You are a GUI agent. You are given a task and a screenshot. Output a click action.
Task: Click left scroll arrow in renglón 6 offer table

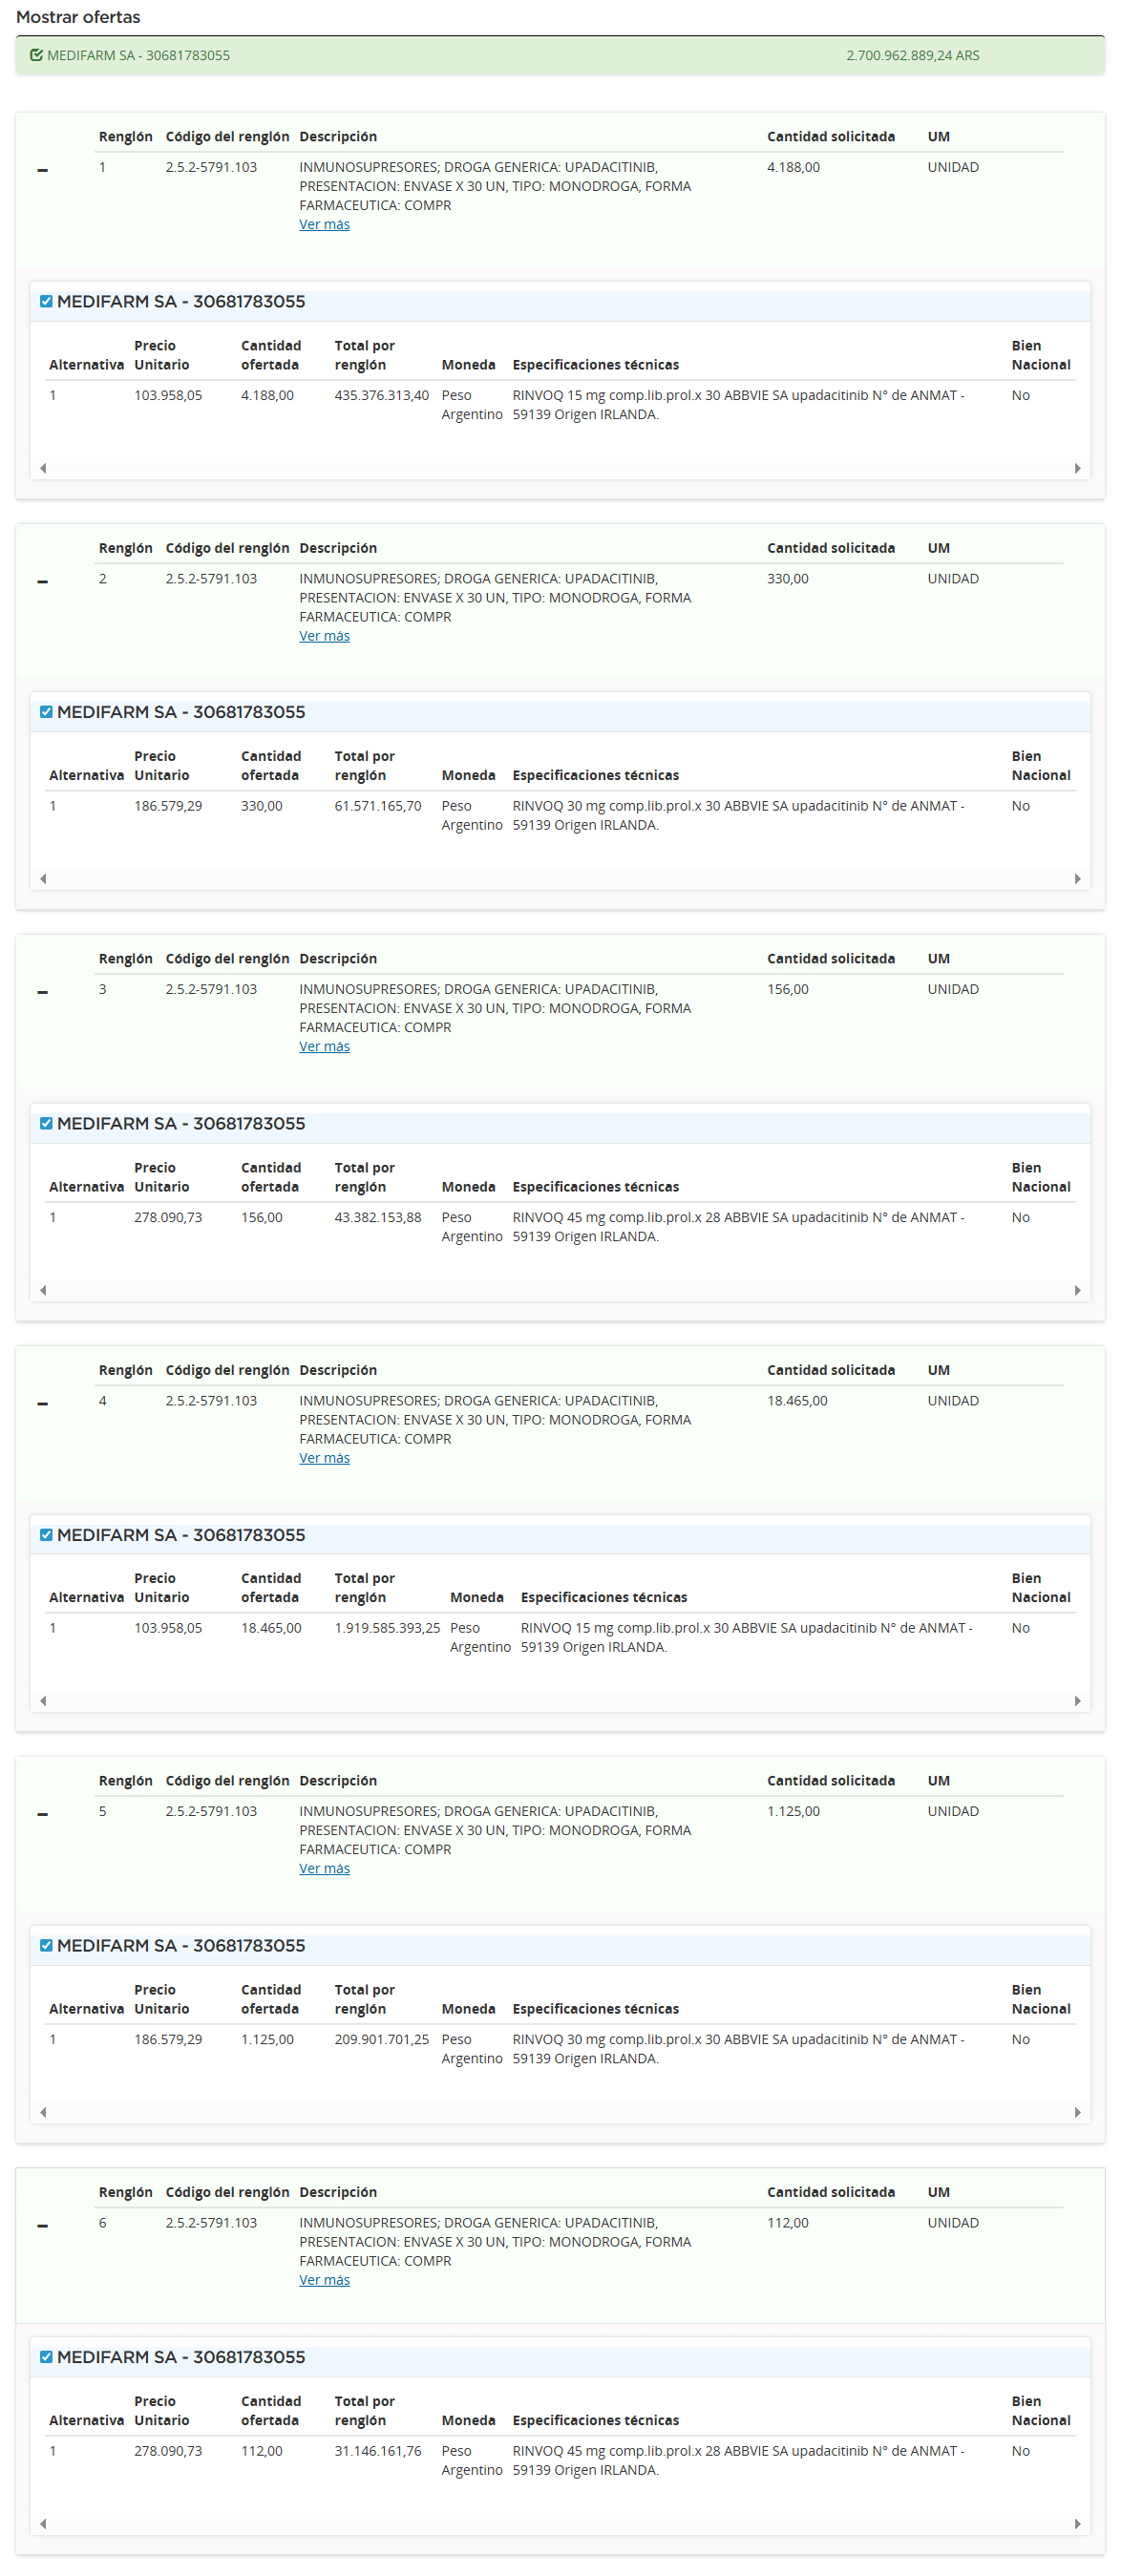click(43, 2523)
